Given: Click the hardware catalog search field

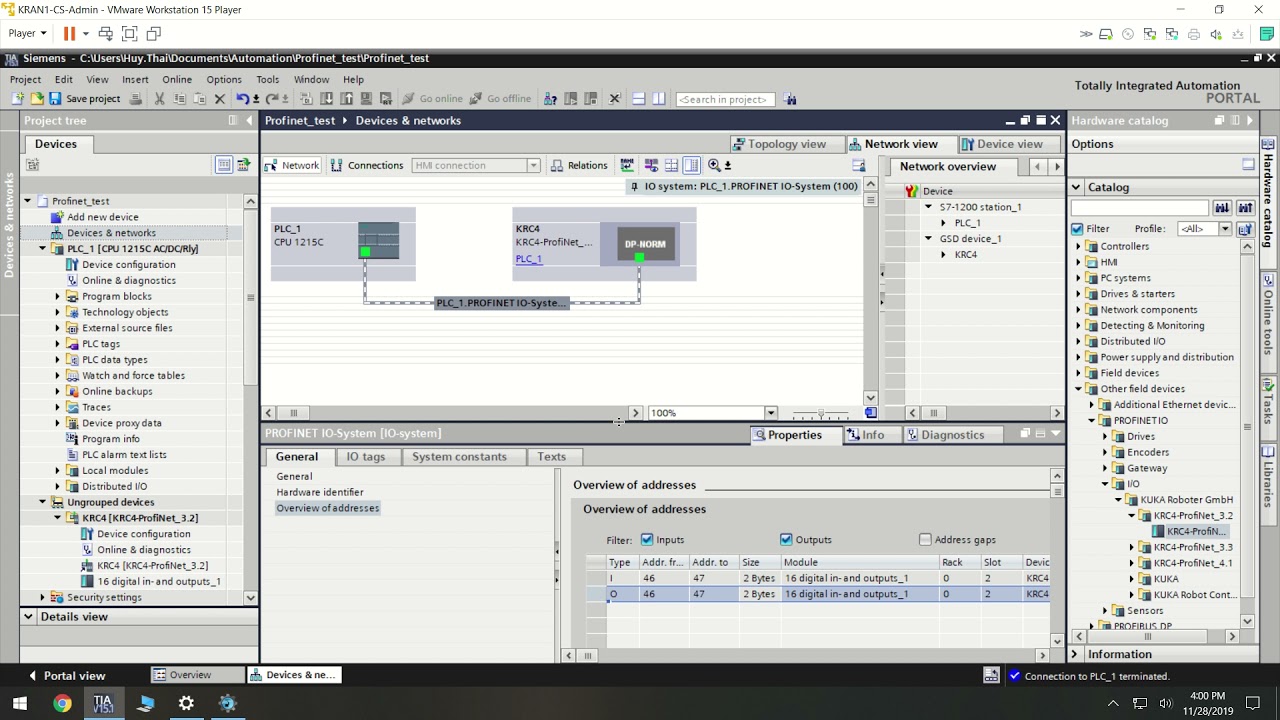Looking at the screenshot, I should (x=1139, y=208).
